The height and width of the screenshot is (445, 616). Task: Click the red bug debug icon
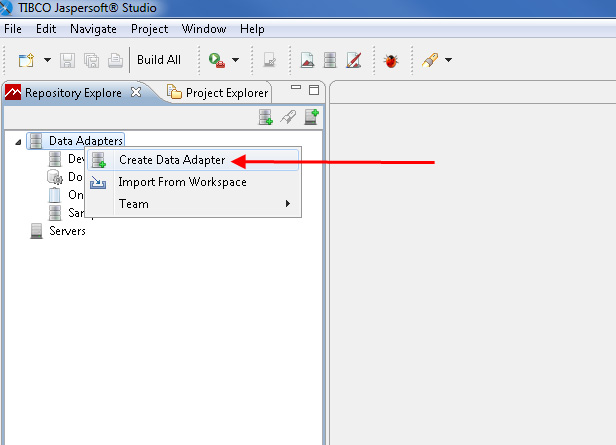click(x=391, y=60)
